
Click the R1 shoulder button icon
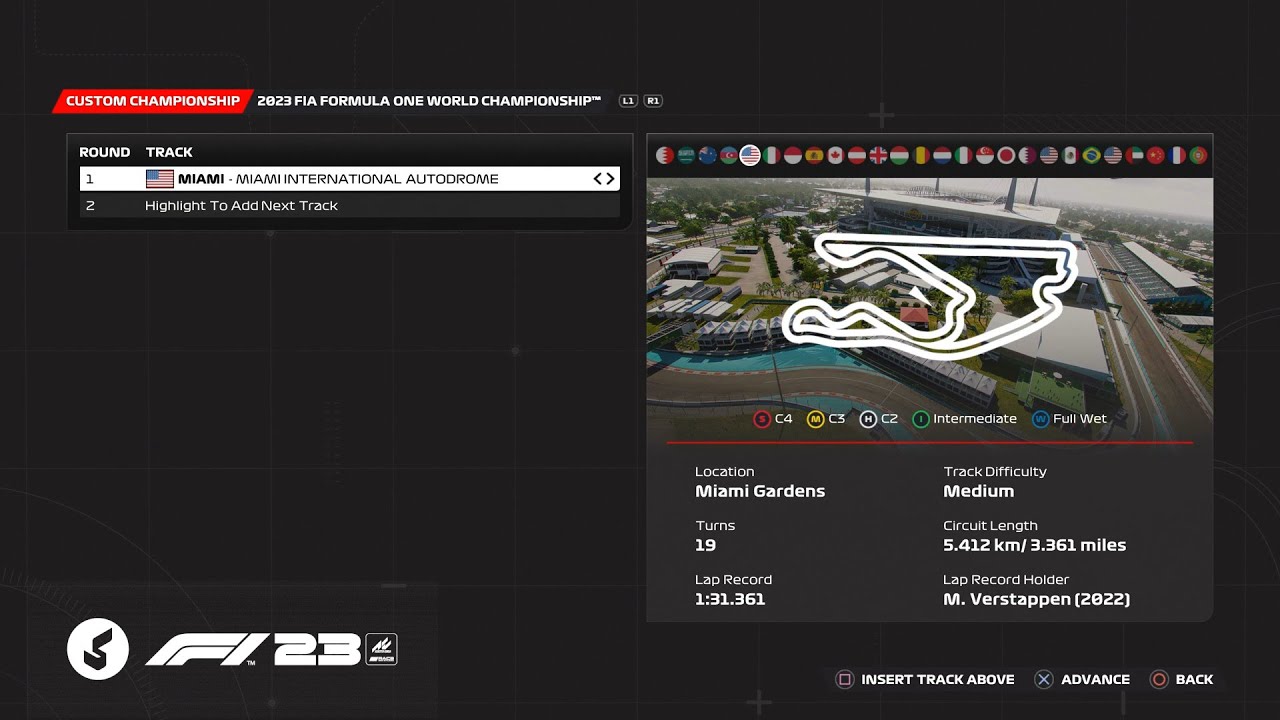[653, 101]
